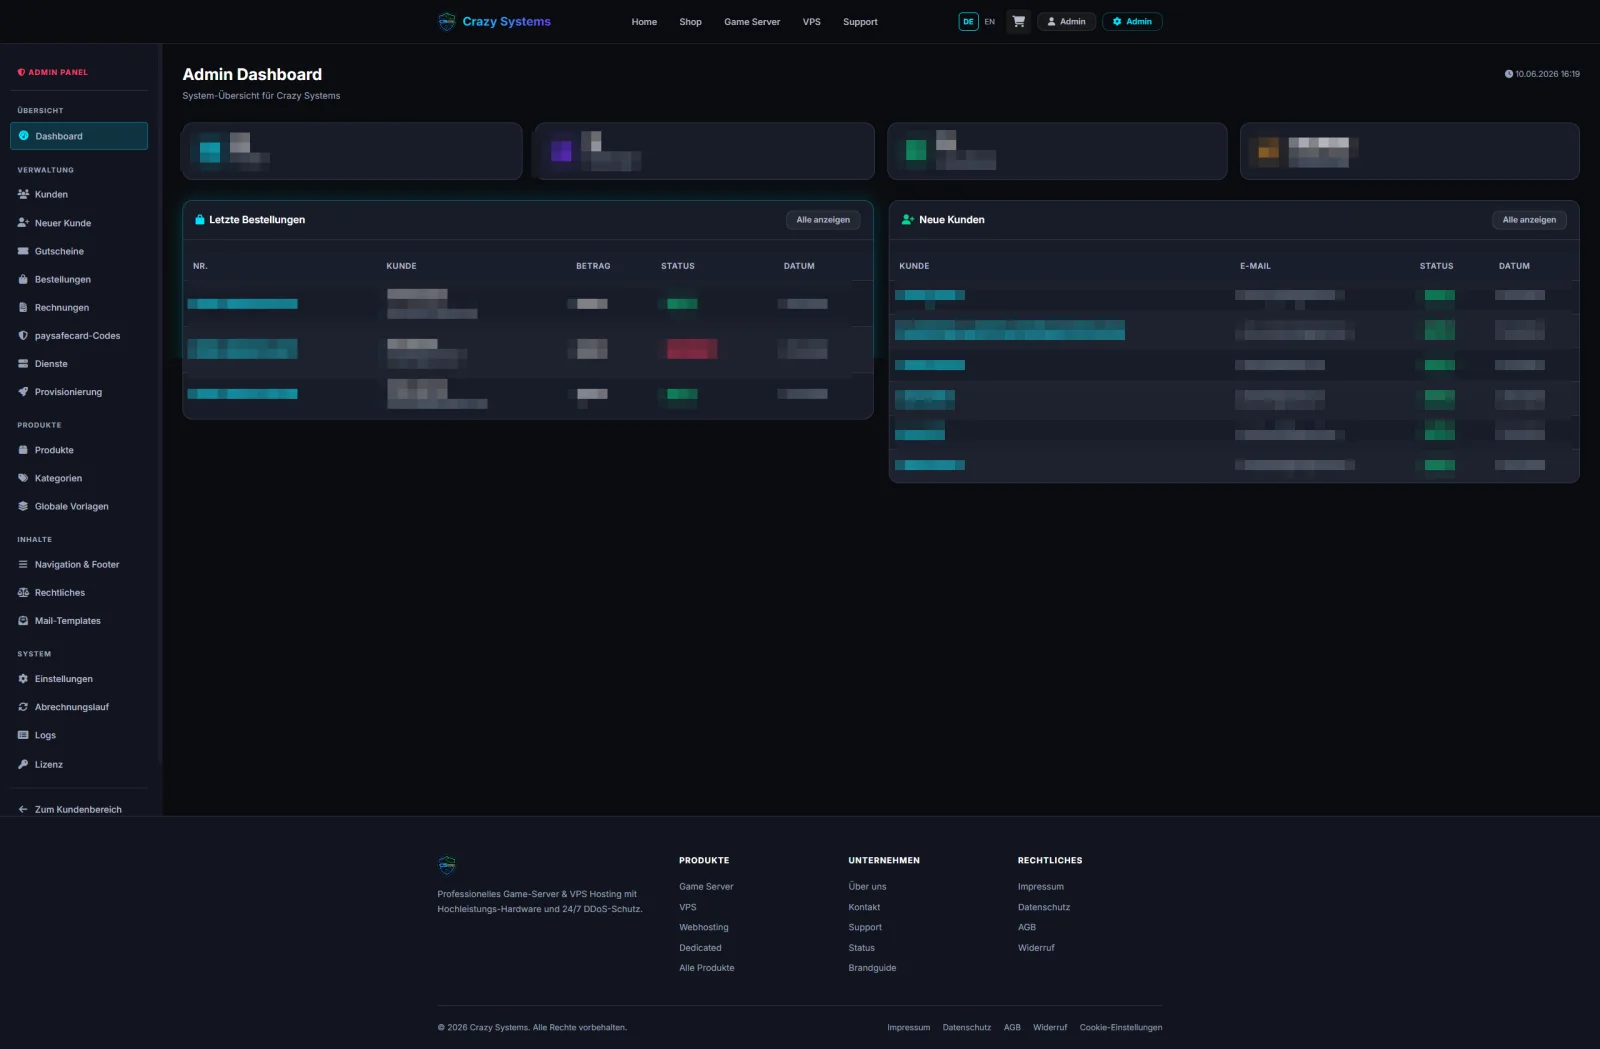Screen dimensions: 1600x1049
Task: Open the footer Dedicated link
Action: tap(700, 947)
